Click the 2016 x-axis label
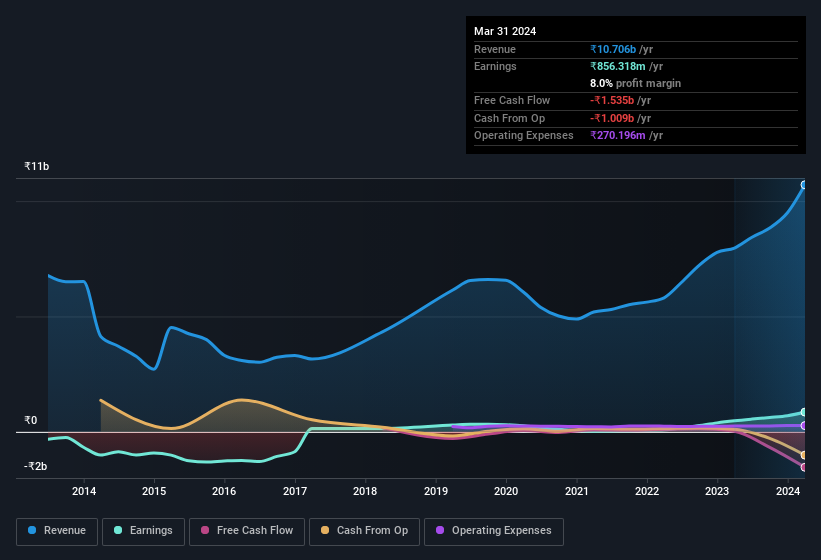Screen dimensions: 821x560 coord(224,491)
